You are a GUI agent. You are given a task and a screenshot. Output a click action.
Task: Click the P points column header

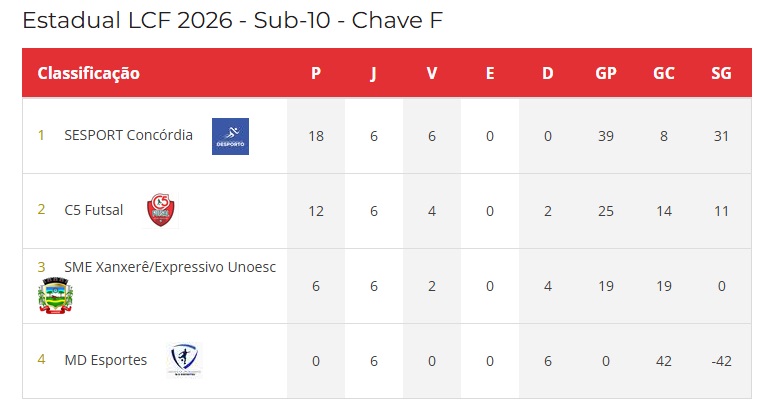pos(316,73)
